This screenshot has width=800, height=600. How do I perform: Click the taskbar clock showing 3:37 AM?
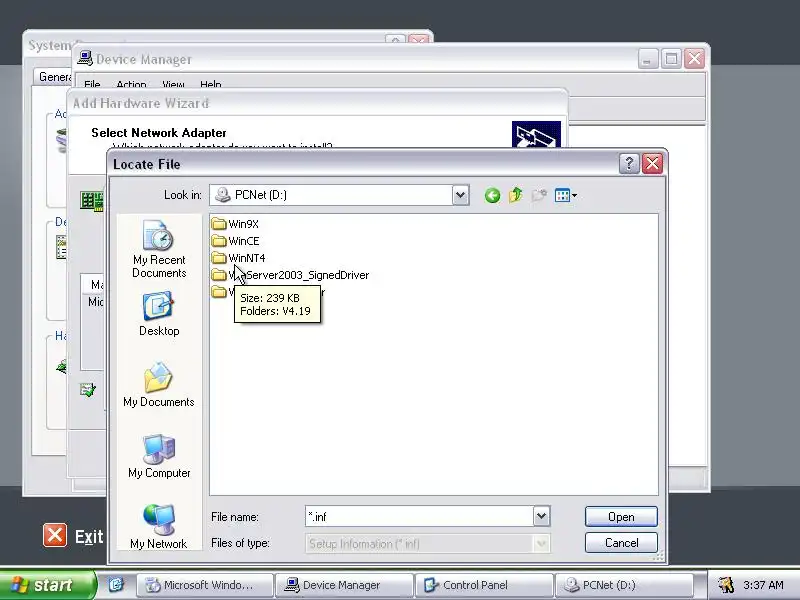(763, 585)
